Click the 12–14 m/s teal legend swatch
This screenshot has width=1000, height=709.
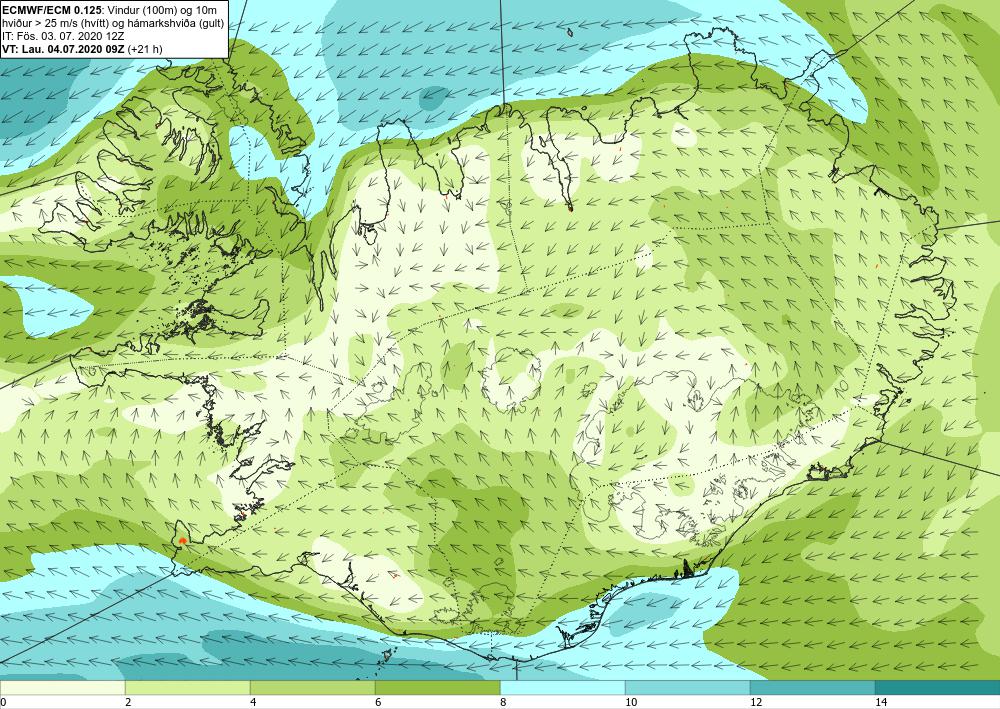pos(812,687)
